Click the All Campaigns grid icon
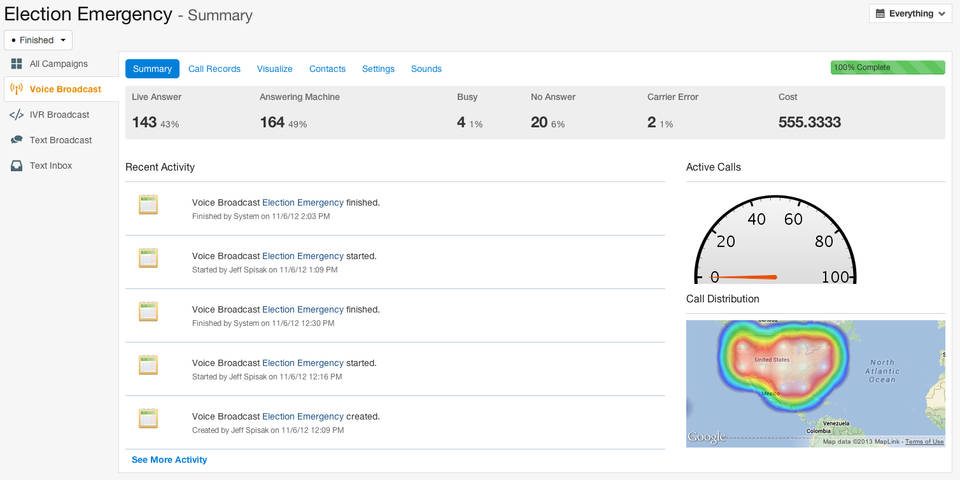This screenshot has height=480, width=960. [17, 64]
